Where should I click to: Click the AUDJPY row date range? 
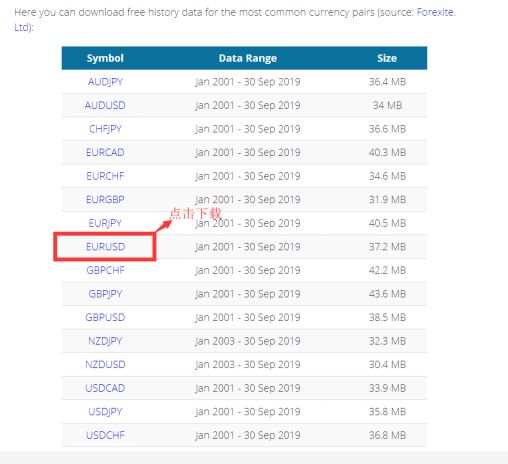[248, 82]
